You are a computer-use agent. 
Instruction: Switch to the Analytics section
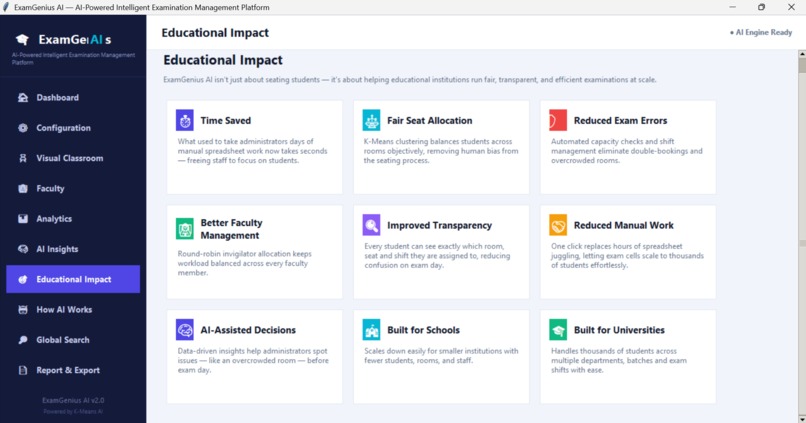coord(73,219)
